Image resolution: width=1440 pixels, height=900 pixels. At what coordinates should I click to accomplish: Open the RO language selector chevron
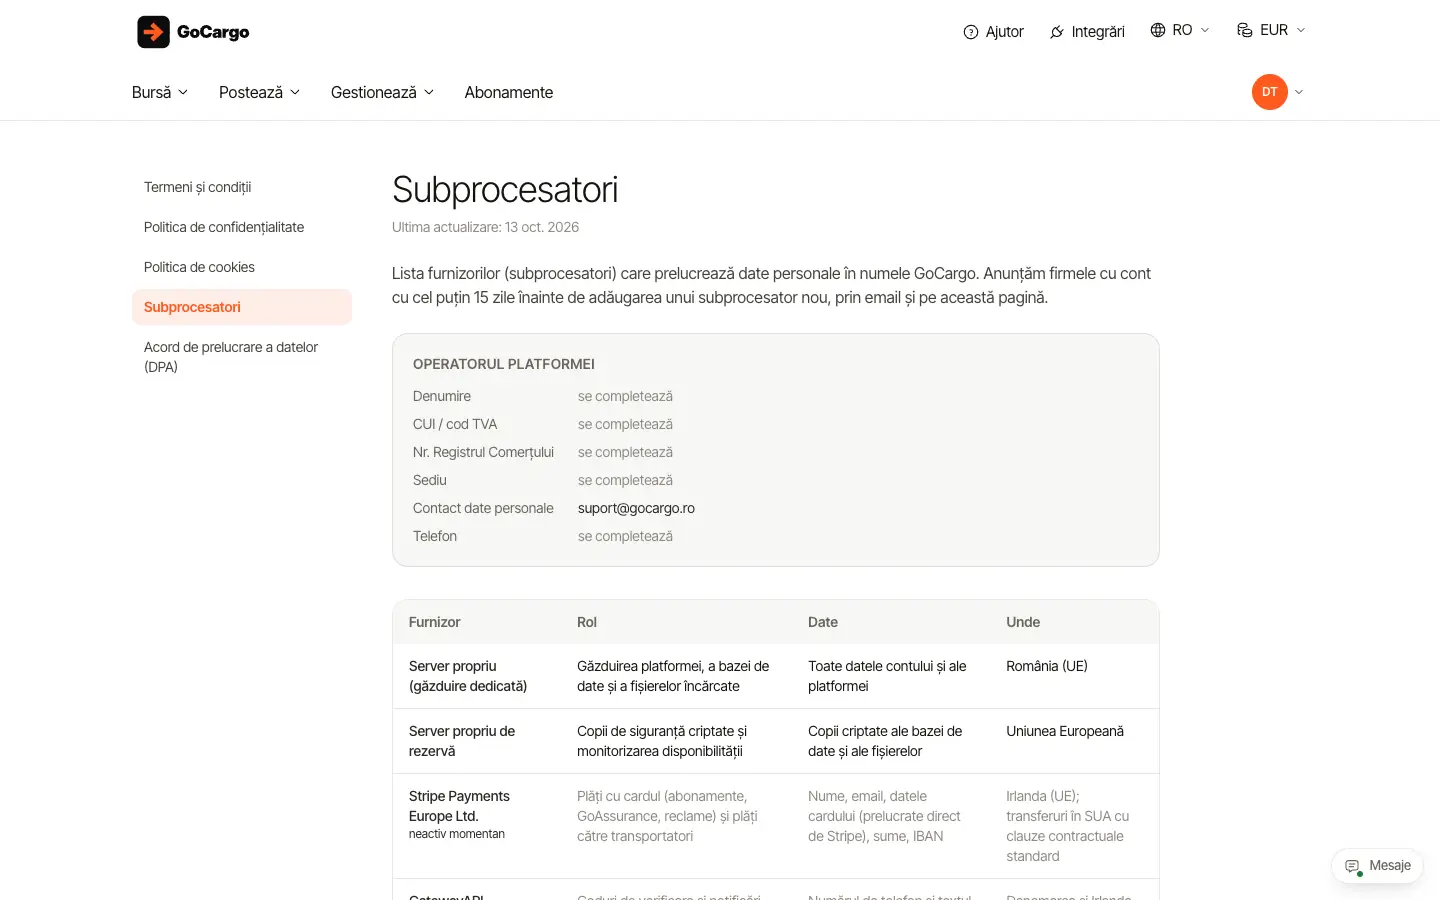click(x=1205, y=30)
